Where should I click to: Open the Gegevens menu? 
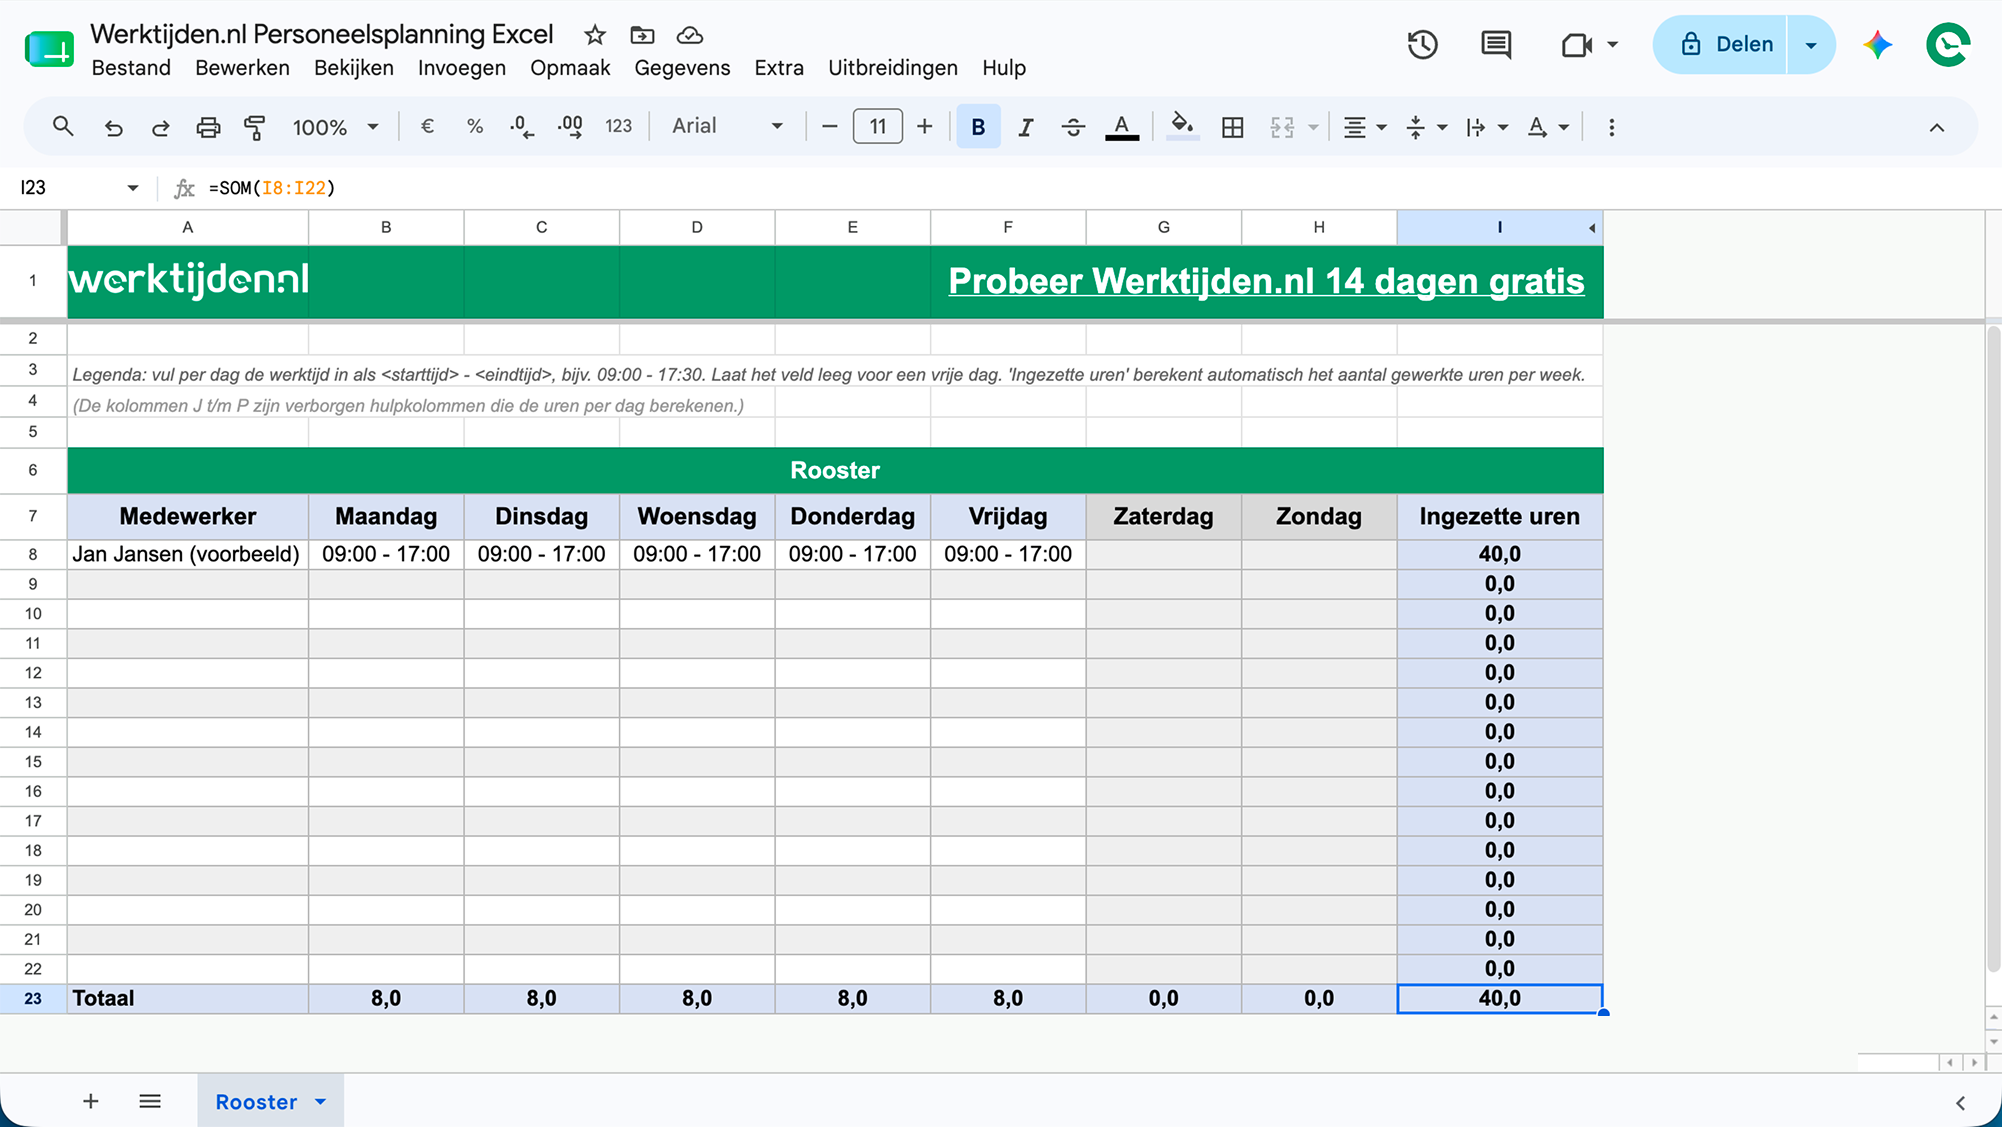click(x=682, y=68)
